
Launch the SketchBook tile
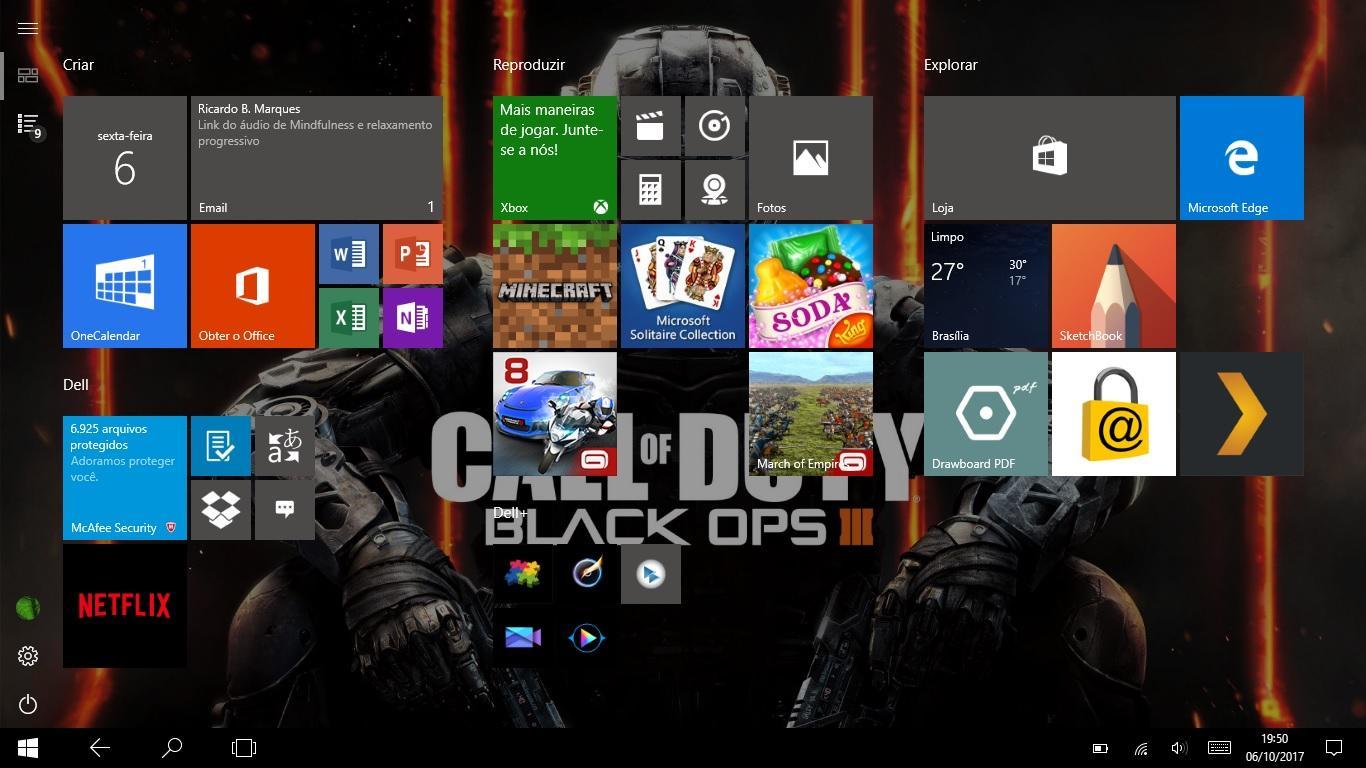pyautogui.click(x=1114, y=286)
